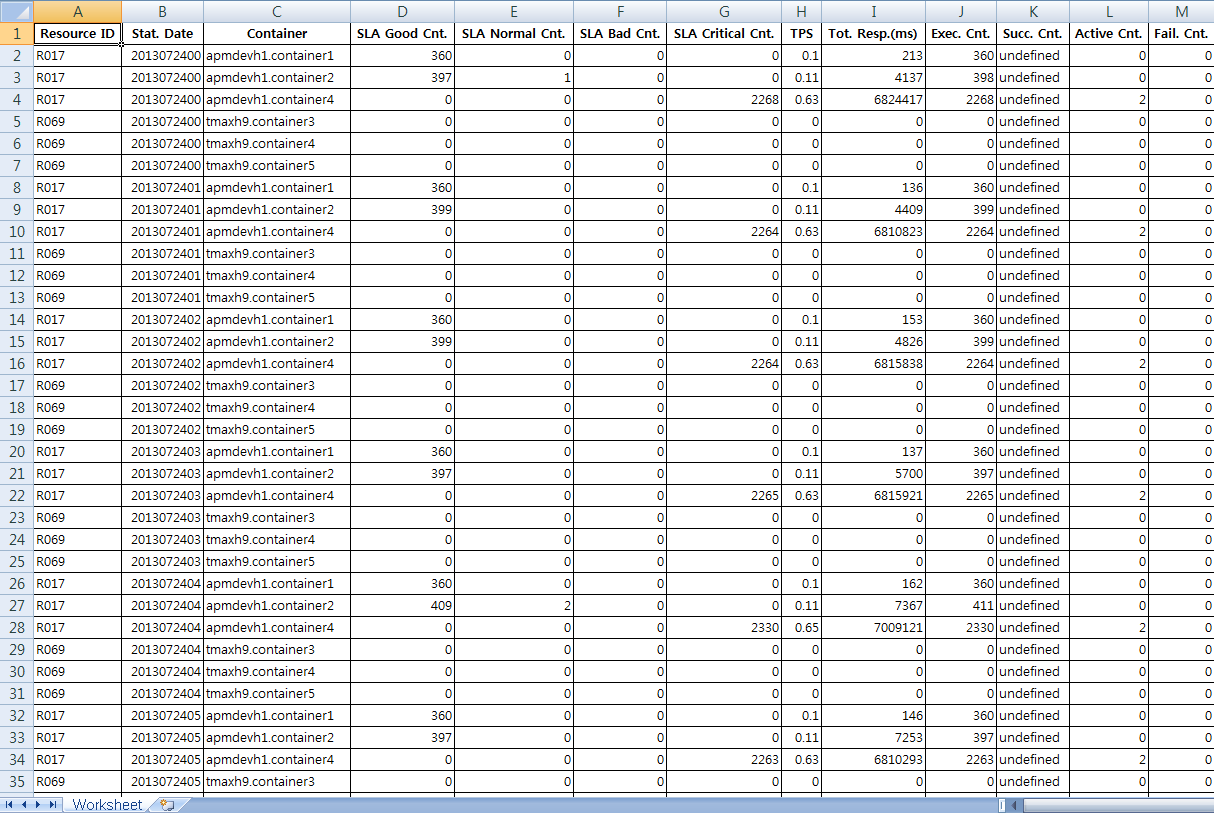This screenshot has width=1214, height=813.
Task: Select column F header
Action: [x=620, y=10]
